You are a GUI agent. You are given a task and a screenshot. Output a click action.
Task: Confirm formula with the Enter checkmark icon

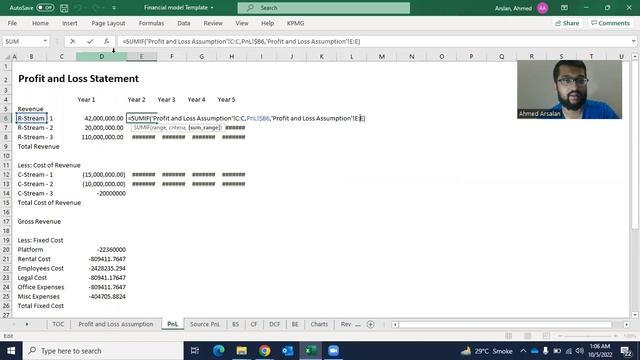90,41
